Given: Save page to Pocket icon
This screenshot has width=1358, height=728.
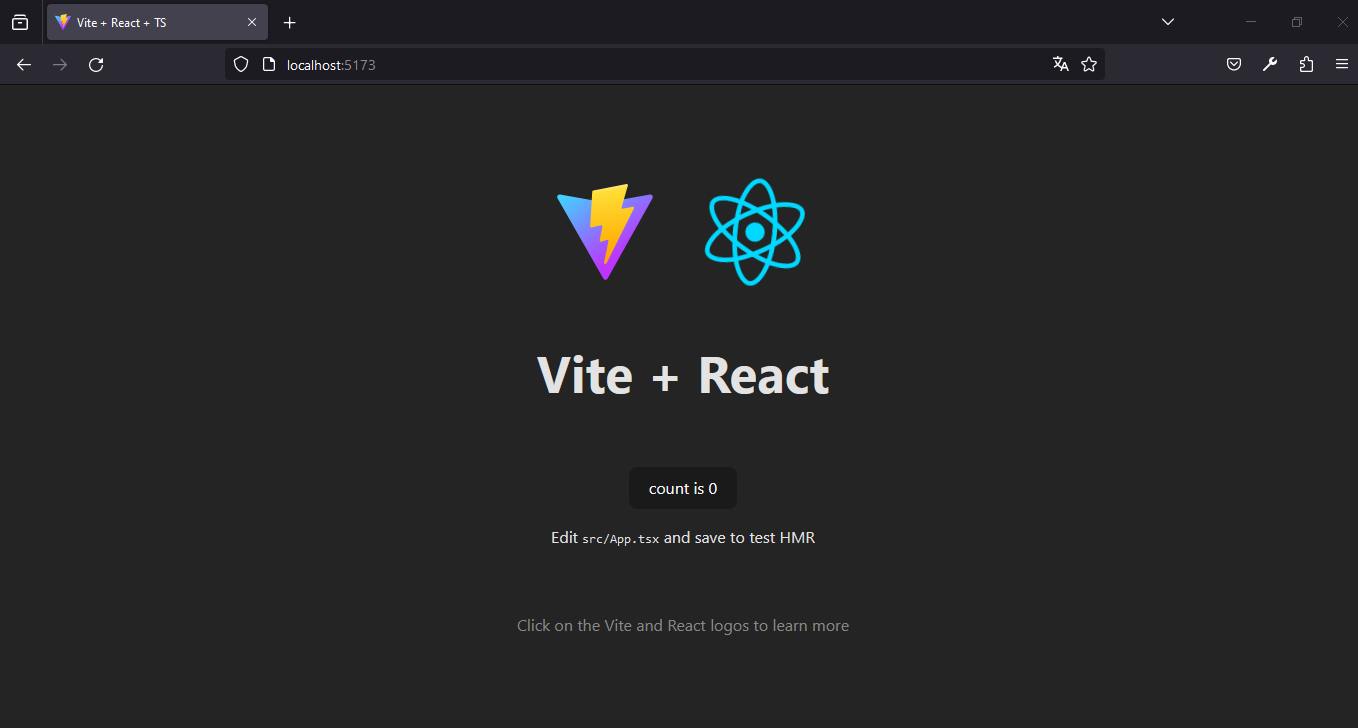Looking at the screenshot, I should (1233, 63).
